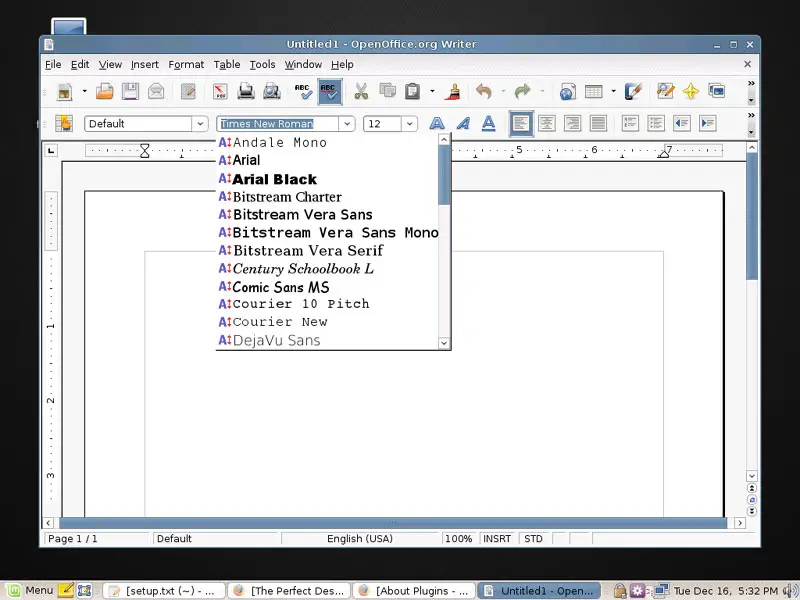Toggle Italic formatting
Screen dimensions: 800x600
(463, 123)
